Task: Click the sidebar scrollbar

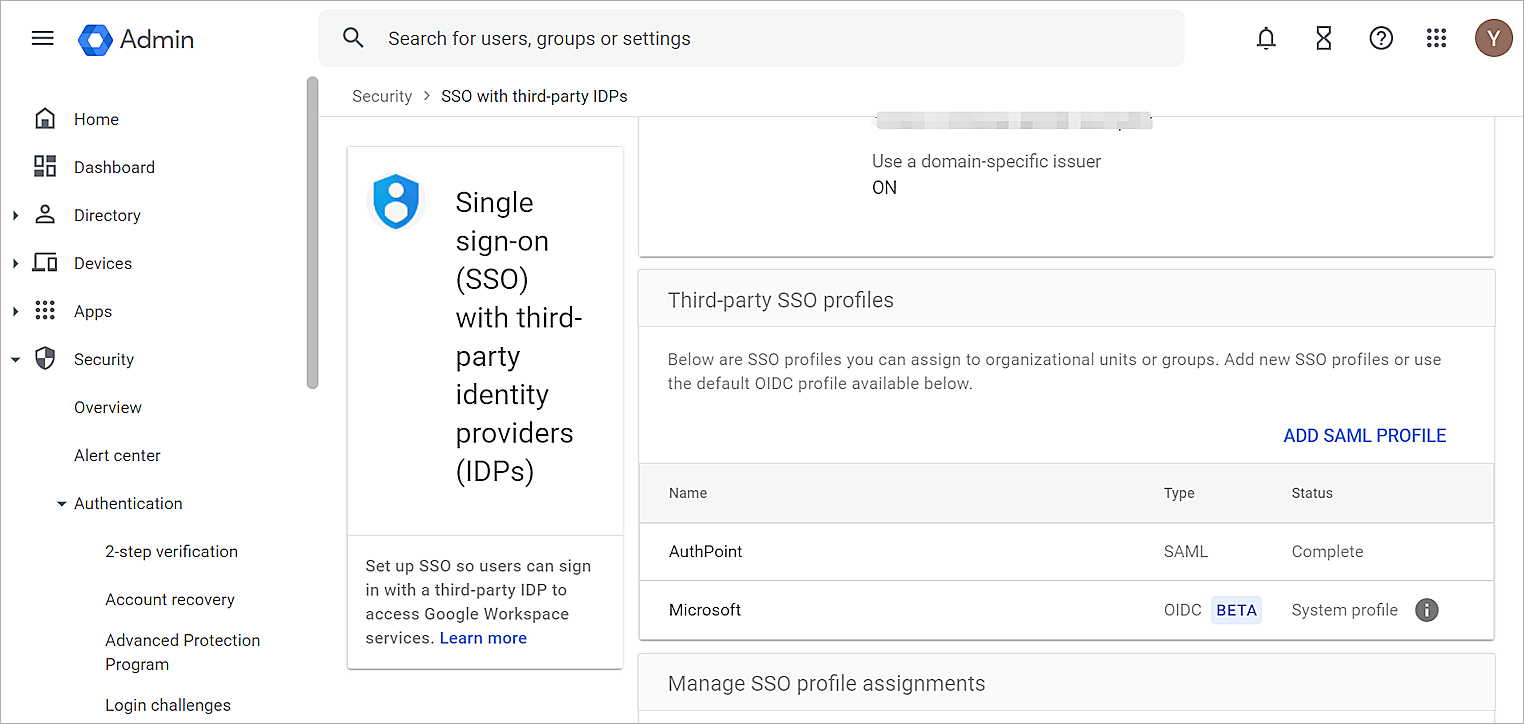Action: pos(313,230)
